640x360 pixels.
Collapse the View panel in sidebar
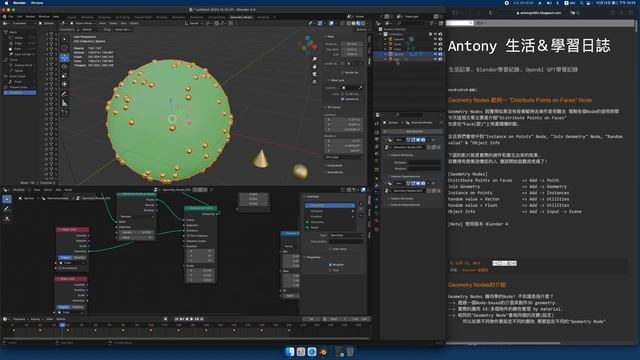tap(330, 37)
